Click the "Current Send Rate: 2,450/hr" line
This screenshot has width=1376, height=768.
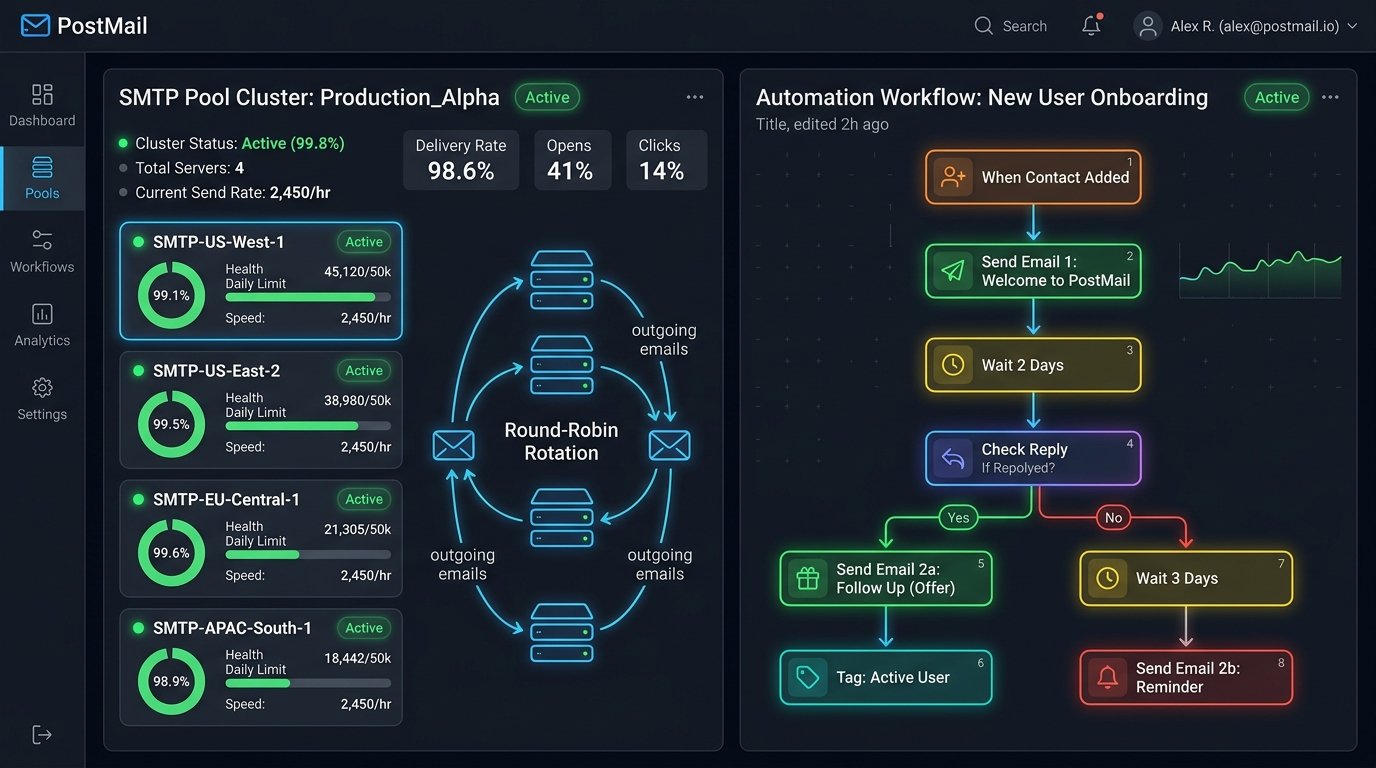(225, 192)
